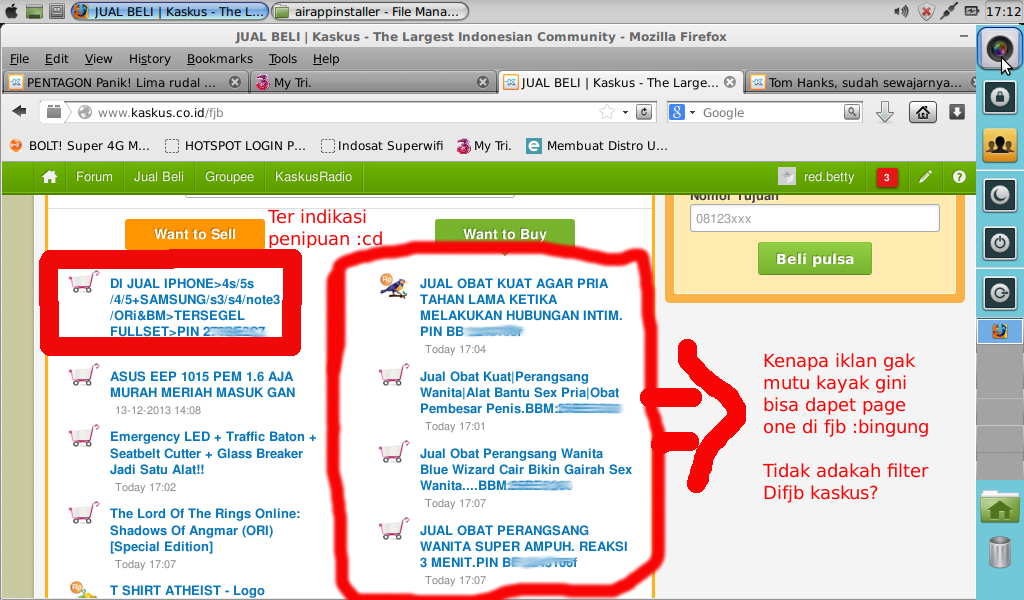The width and height of the screenshot is (1024, 600).
Task: Click the orange Want to Sell button
Action: (x=195, y=234)
